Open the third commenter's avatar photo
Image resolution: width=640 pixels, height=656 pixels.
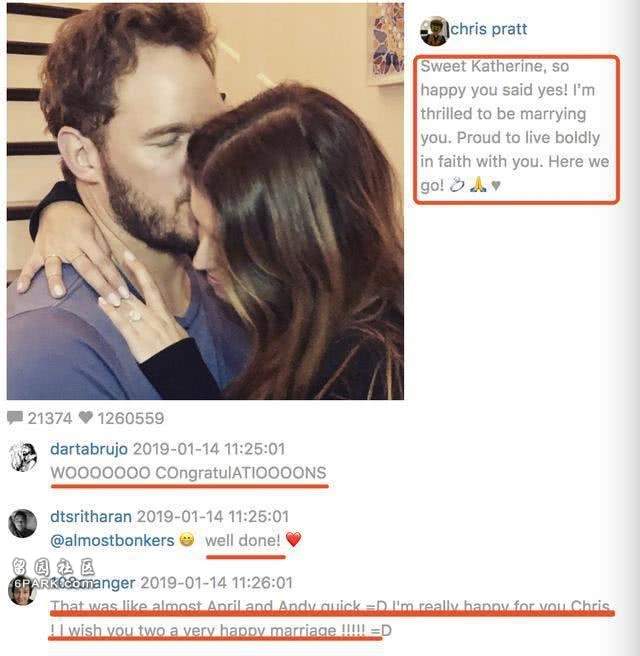[23, 590]
